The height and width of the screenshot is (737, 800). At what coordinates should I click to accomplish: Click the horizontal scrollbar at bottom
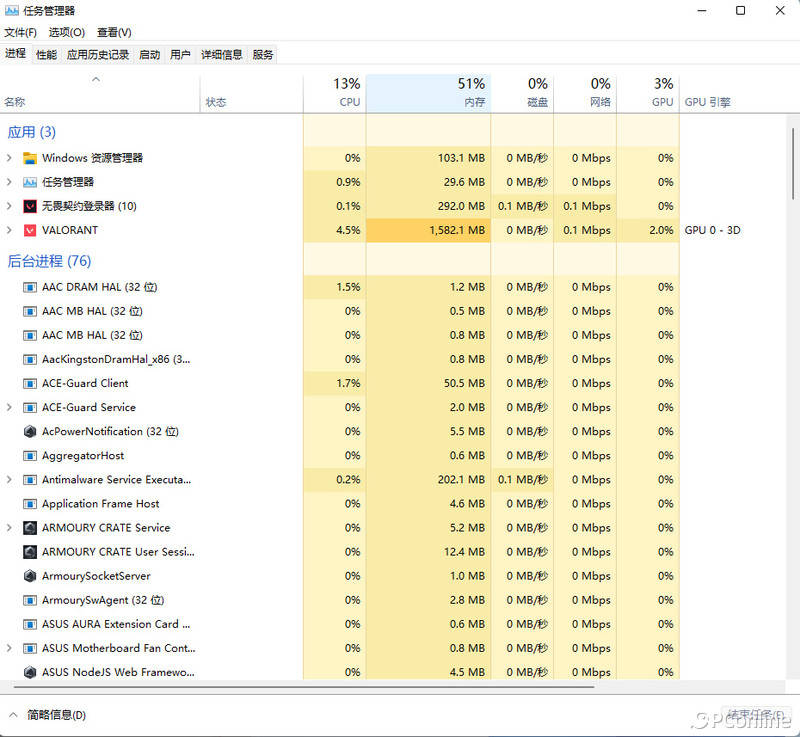click(304, 687)
